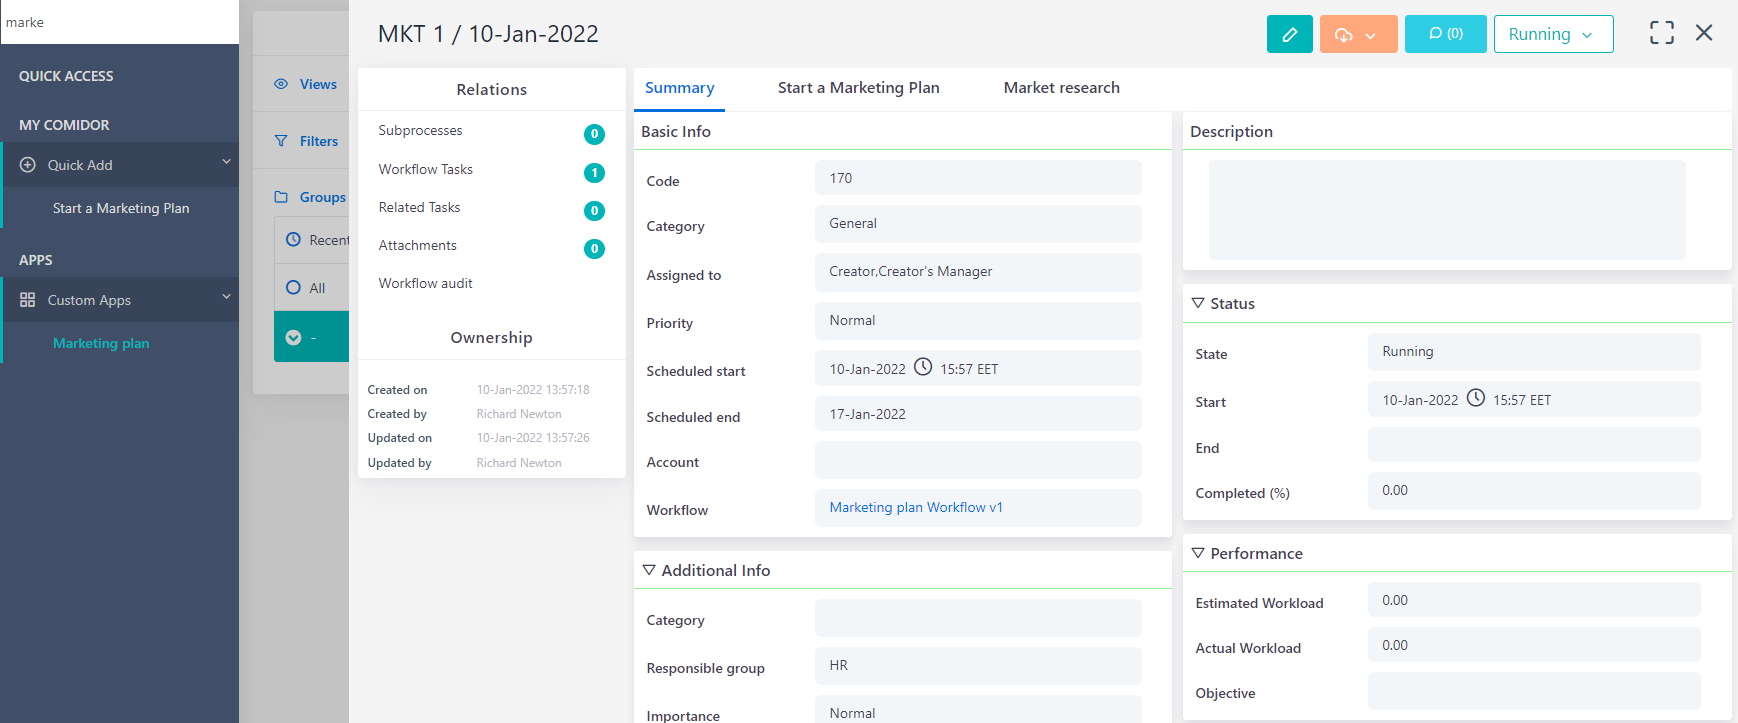Image resolution: width=1738 pixels, height=723 pixels.
Task: Collapse the Additional Info section
Action: (x=649, y=570)
